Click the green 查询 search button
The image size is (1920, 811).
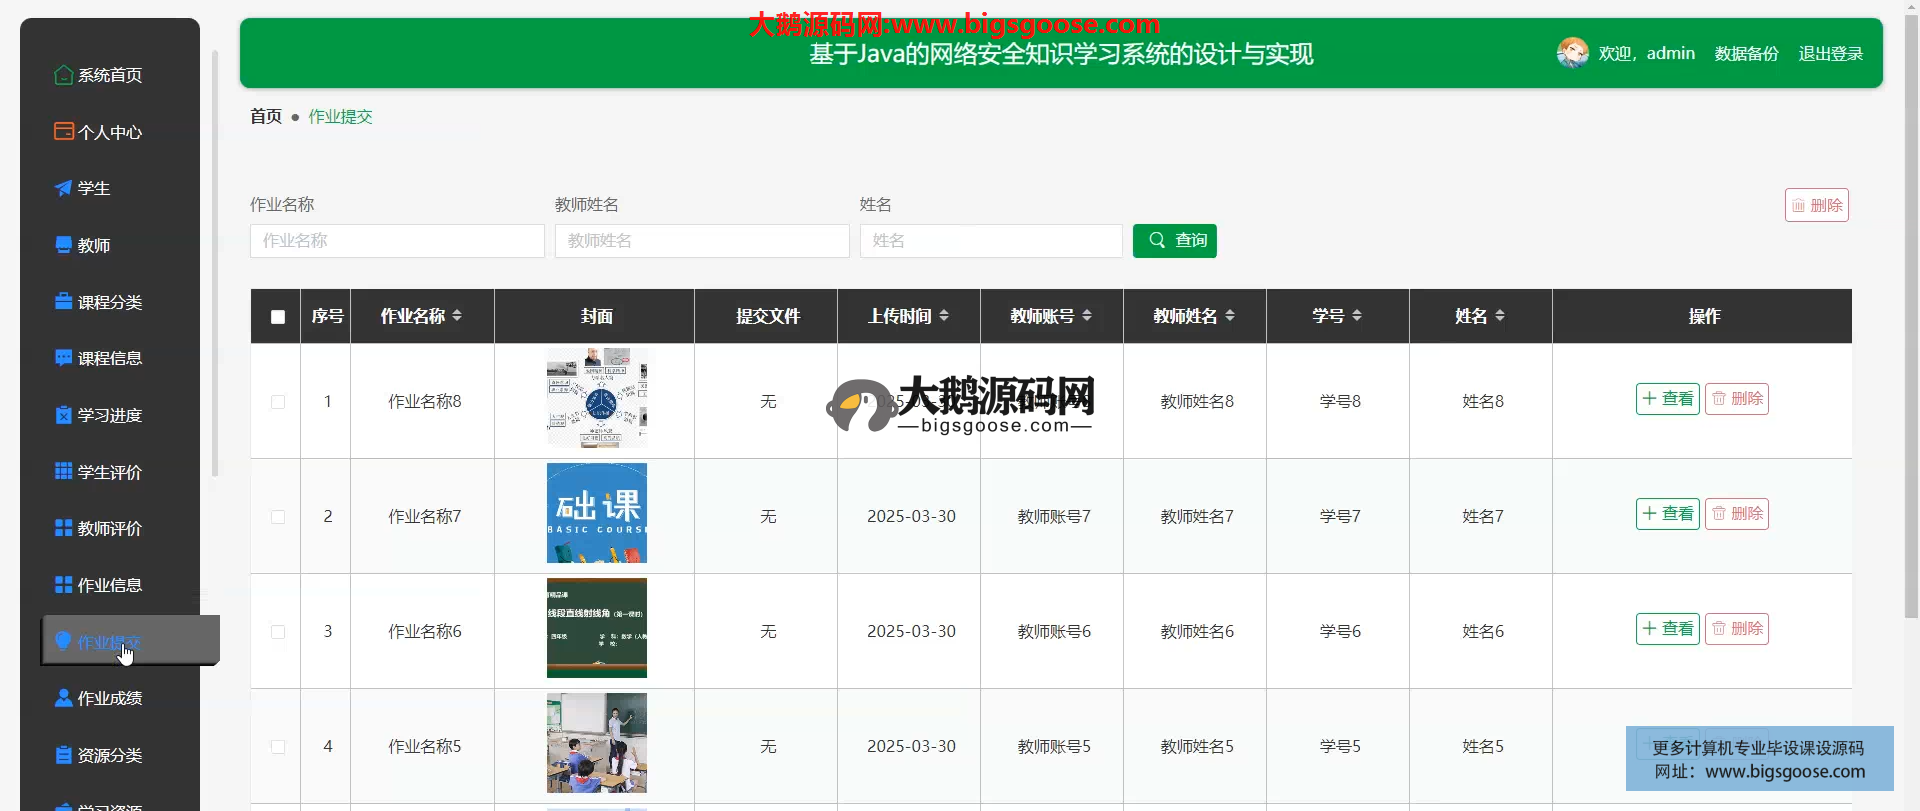coord(1174,241)
